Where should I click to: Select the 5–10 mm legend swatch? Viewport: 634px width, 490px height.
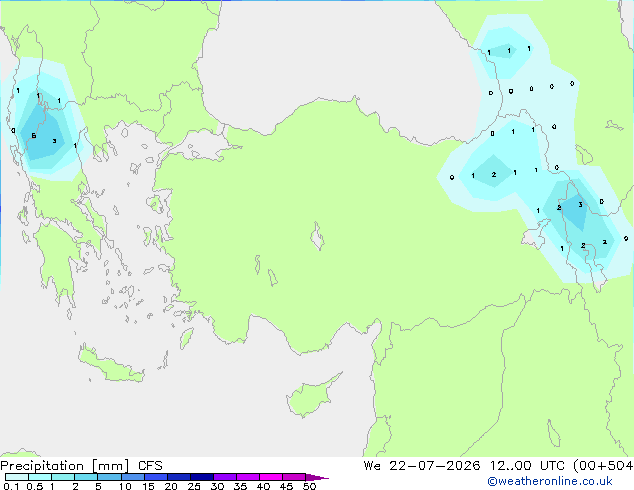pos(109,477)
